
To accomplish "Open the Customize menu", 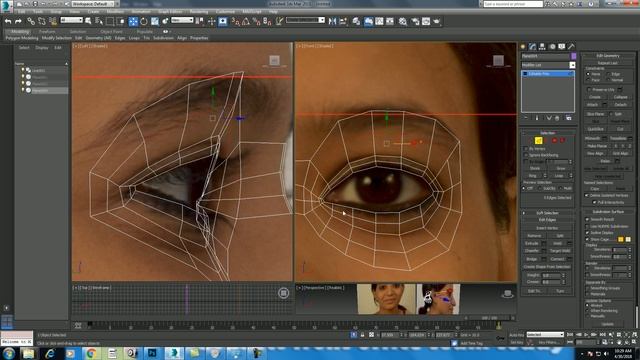I will pos(225,12).
